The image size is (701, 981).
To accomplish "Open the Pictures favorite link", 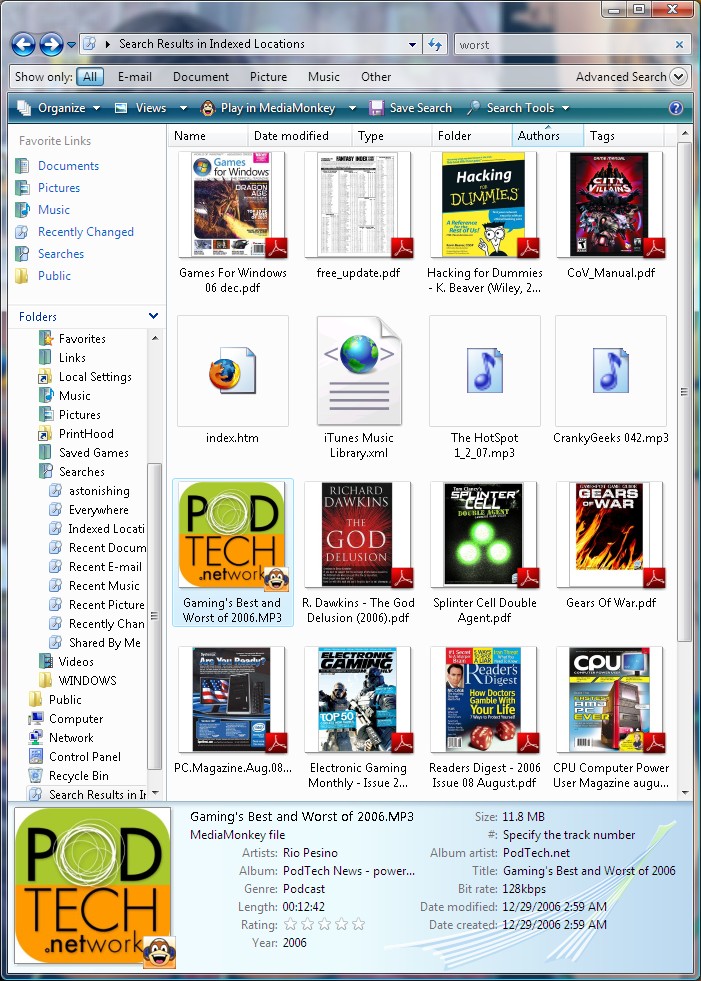I will click(x=59, y=188).
